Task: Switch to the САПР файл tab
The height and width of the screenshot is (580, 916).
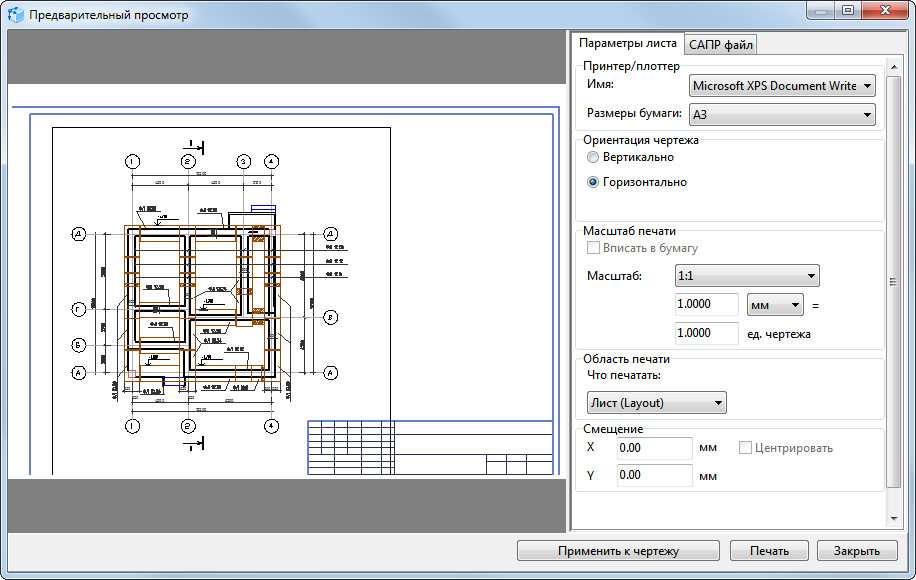Action: (x=720, y=44)
